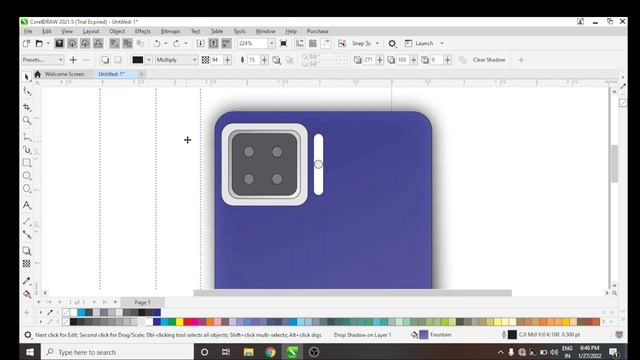Select the Freehand curve tool
Viewport: 640px width, 360px height.
point(27,137)
